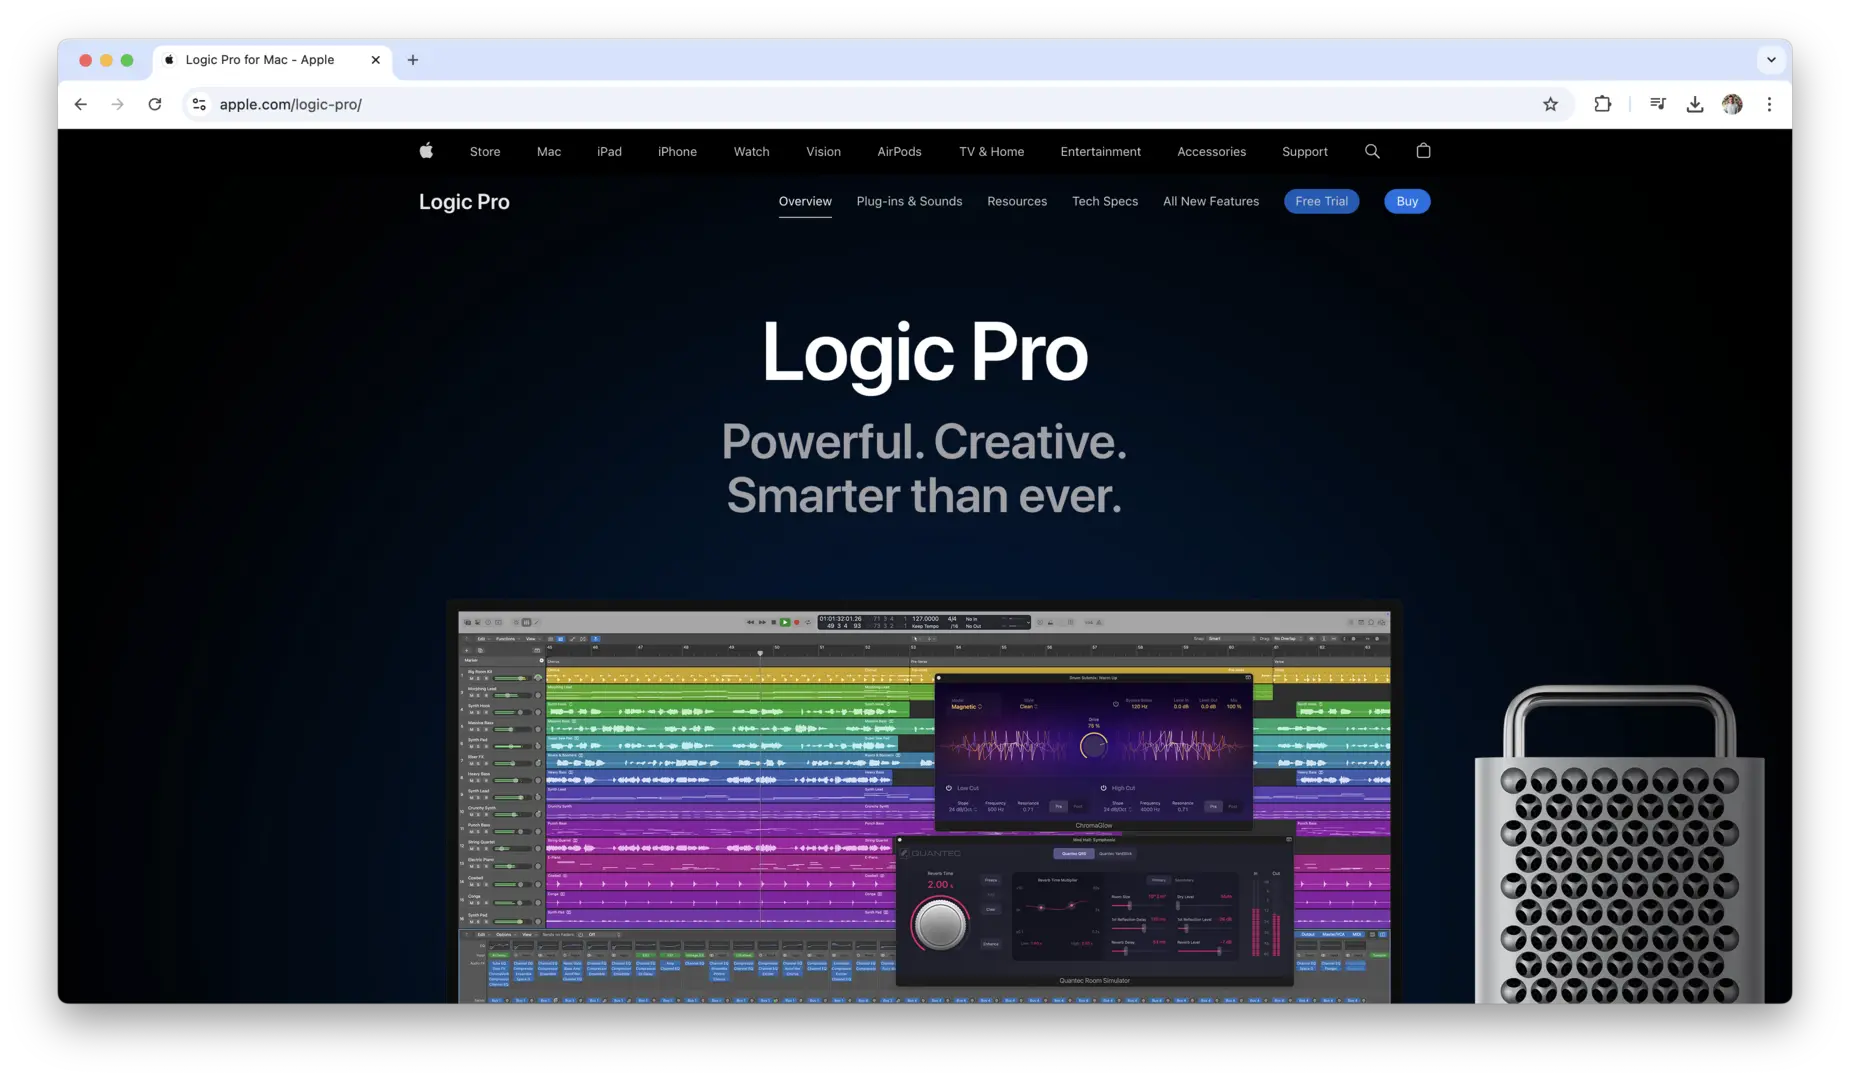Click the add-track plus icon above the track list

point(467,650)
